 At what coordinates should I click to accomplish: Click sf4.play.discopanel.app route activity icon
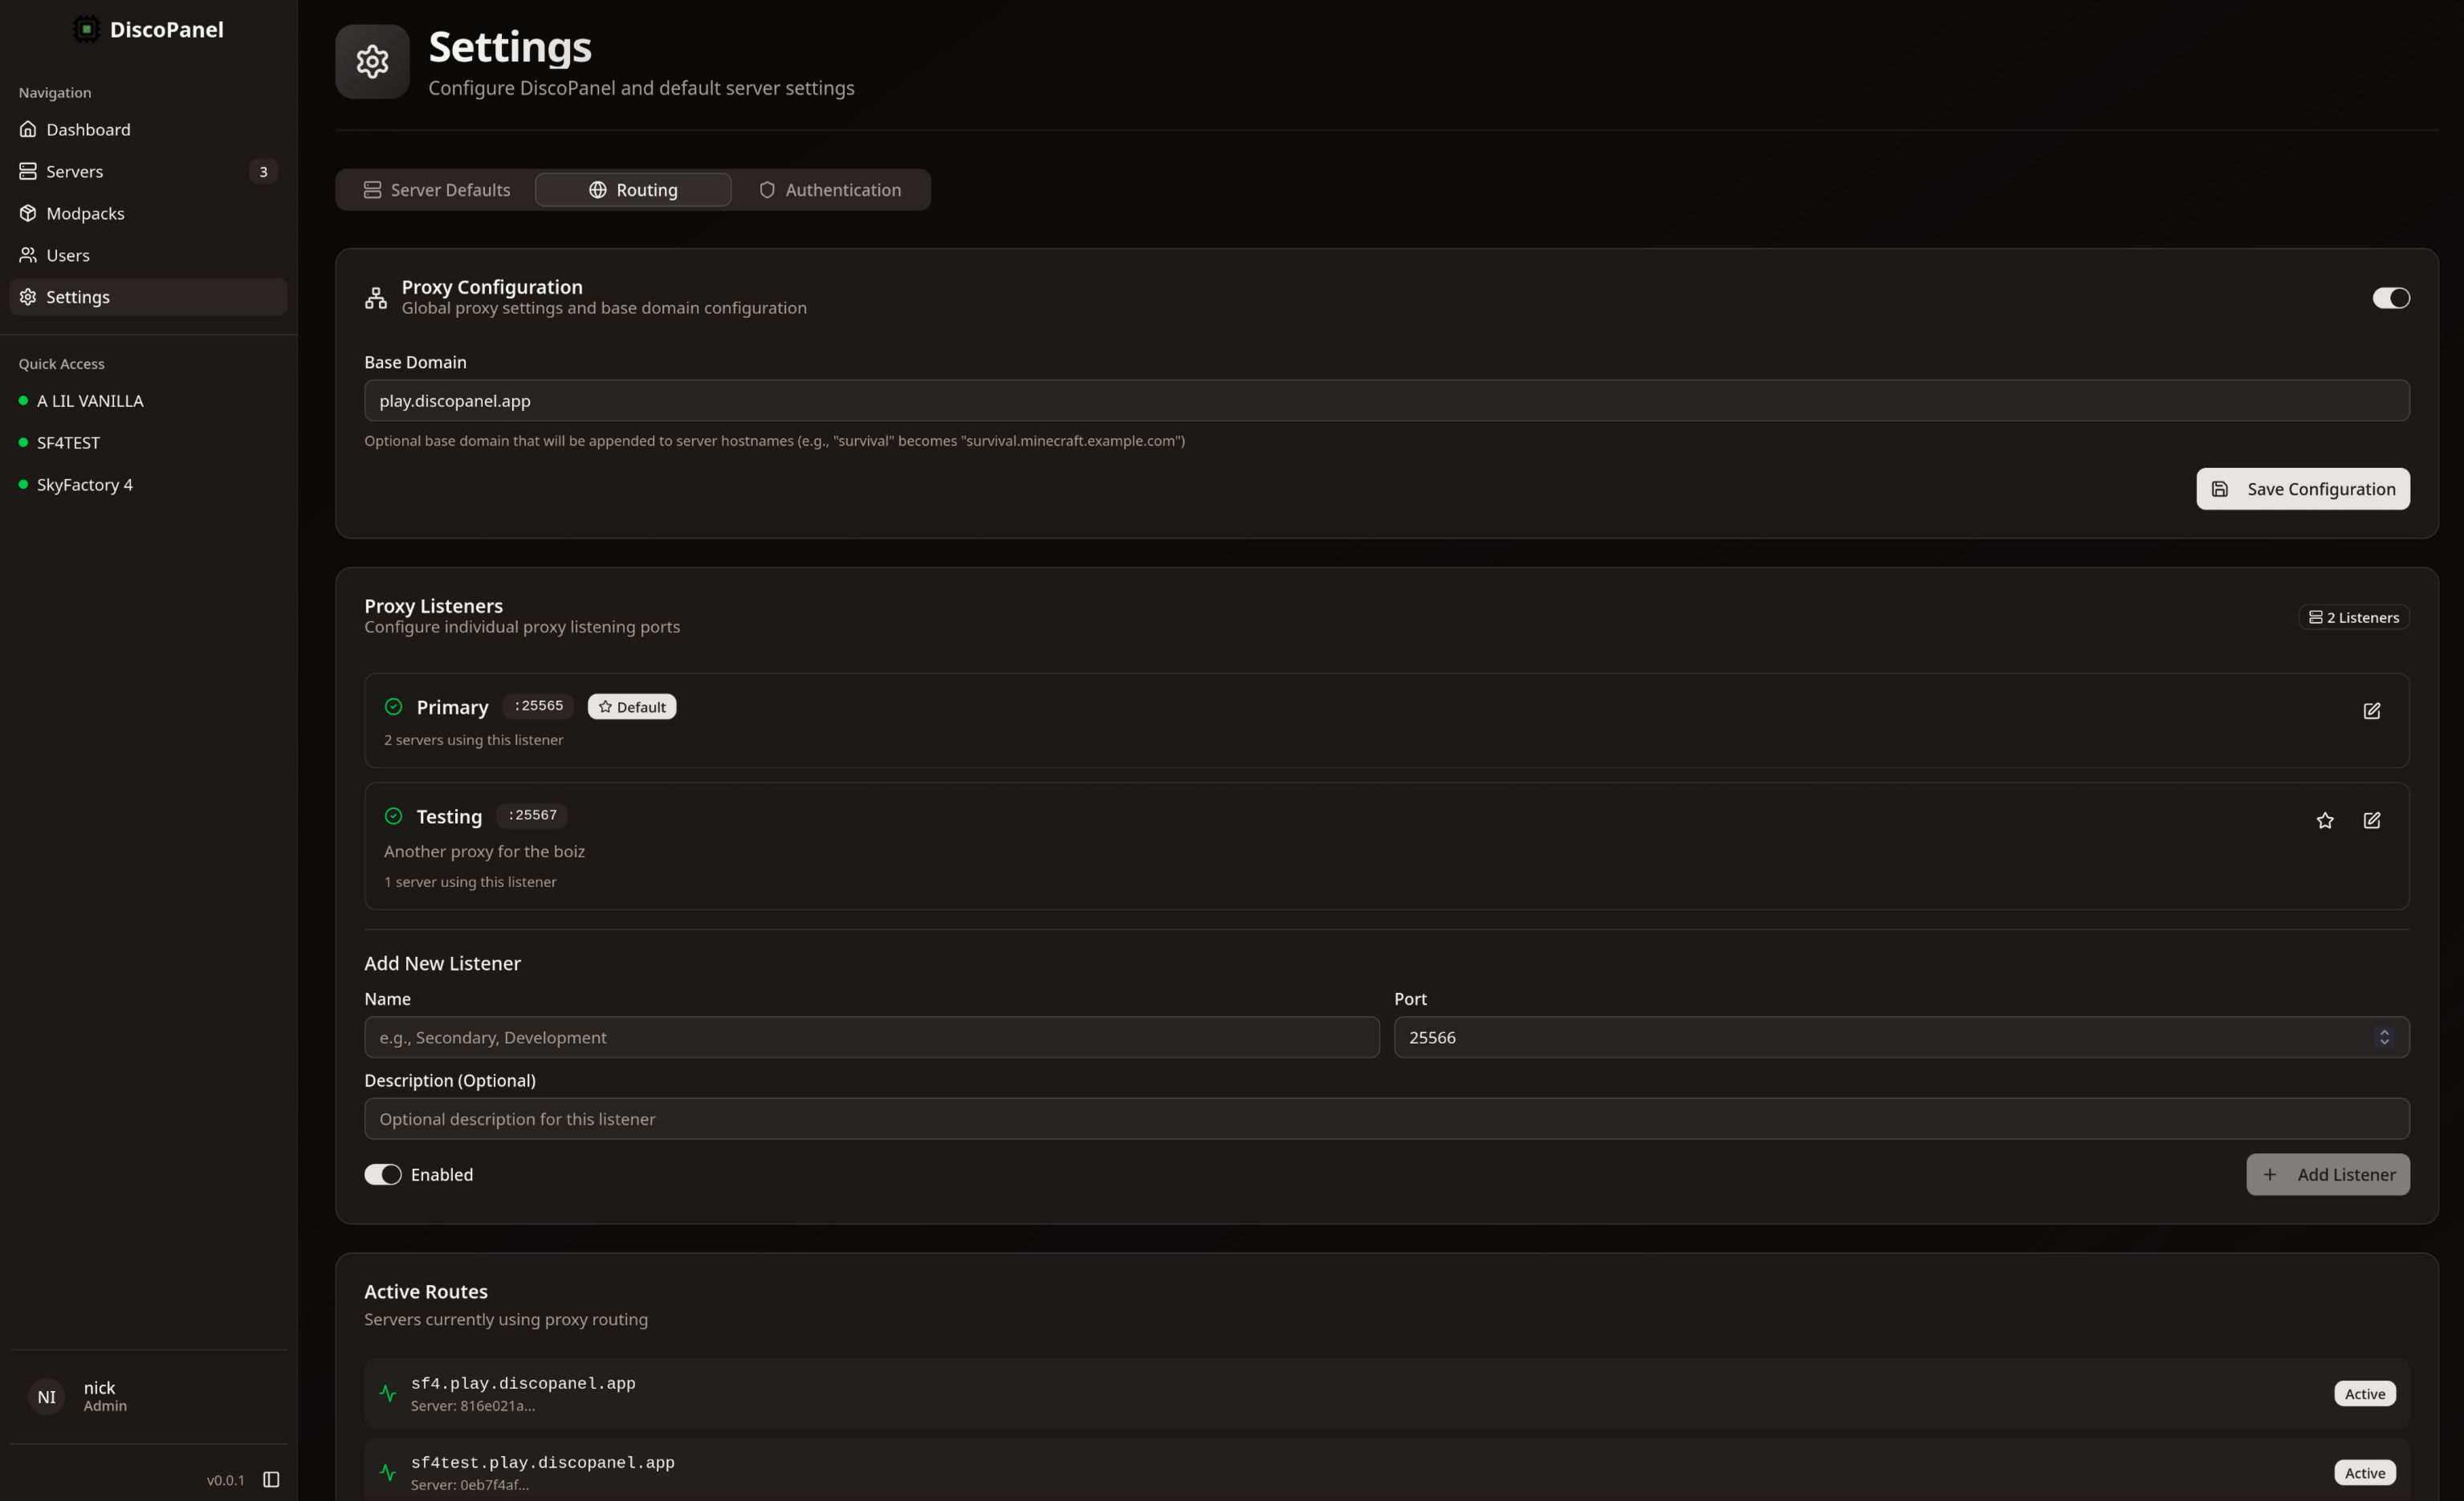388,1393
